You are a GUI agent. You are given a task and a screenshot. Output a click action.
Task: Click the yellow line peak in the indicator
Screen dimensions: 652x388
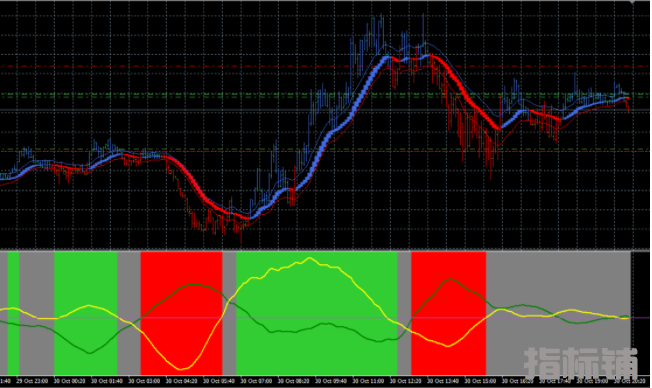[x=309, y=258]
